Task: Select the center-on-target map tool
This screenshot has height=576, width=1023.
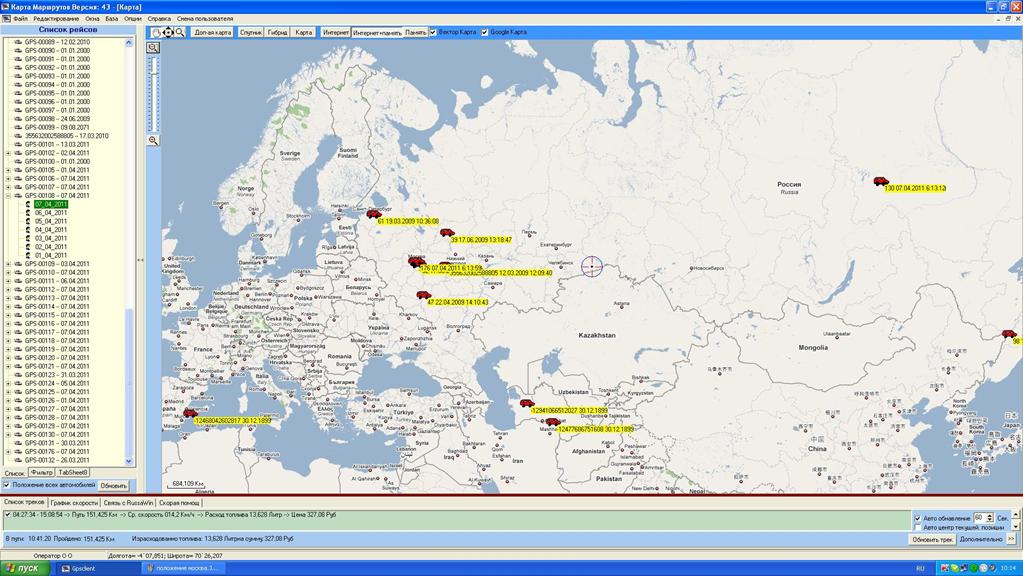Action: 168,32
